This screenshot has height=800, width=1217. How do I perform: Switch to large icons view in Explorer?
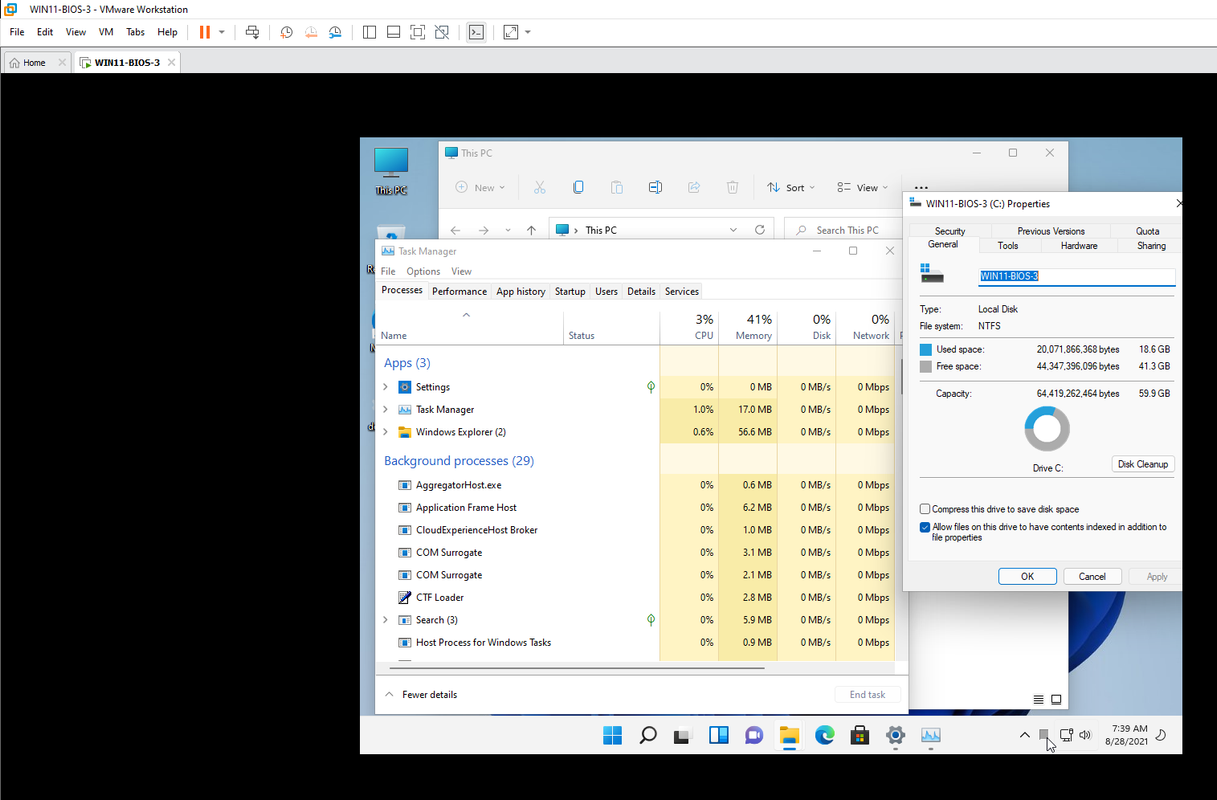[1056, 700]
